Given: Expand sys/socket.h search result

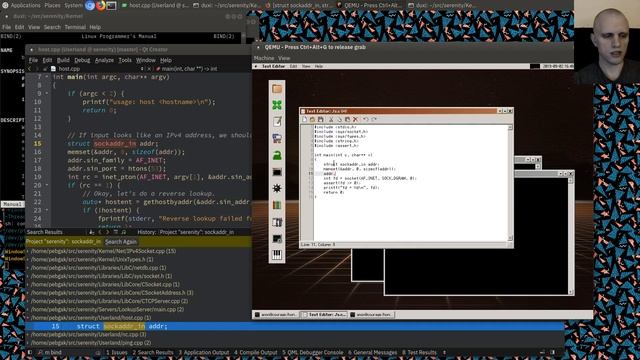Looking at the screenshot, I should tap(28, 276).
